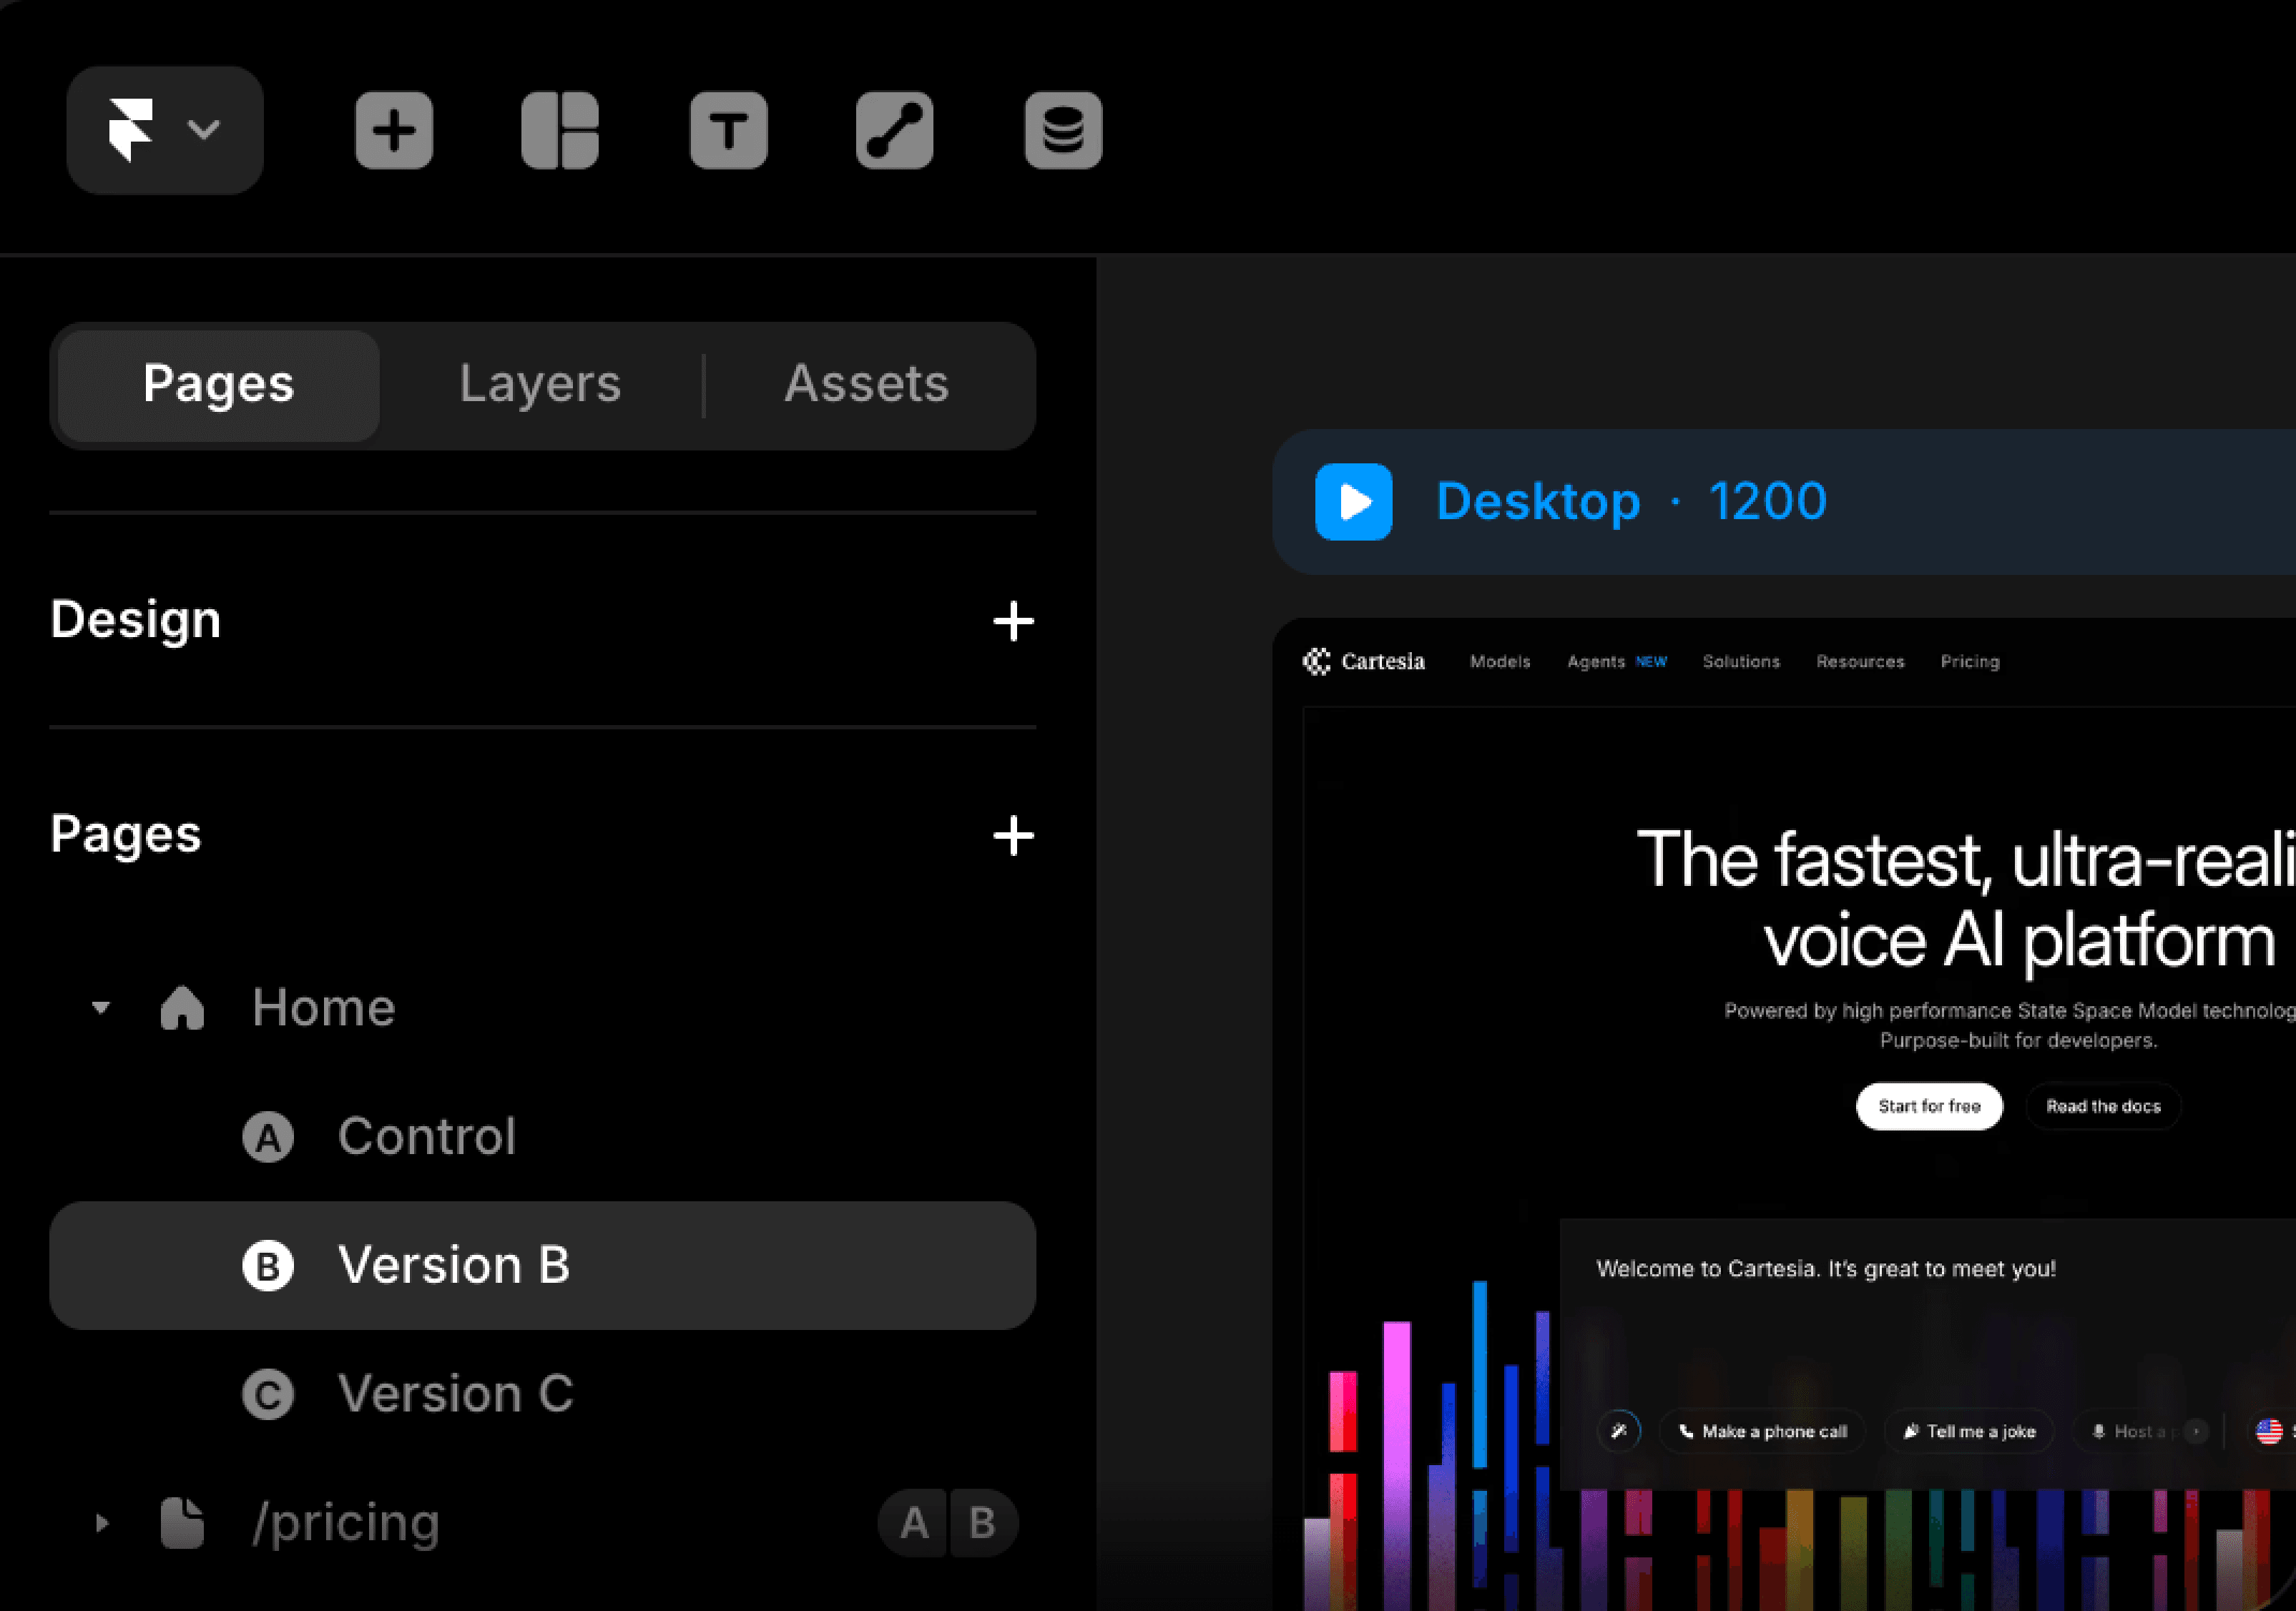Click the Home page house icon
This screenshot has height=1611, width=2296.
(182, 1008)
